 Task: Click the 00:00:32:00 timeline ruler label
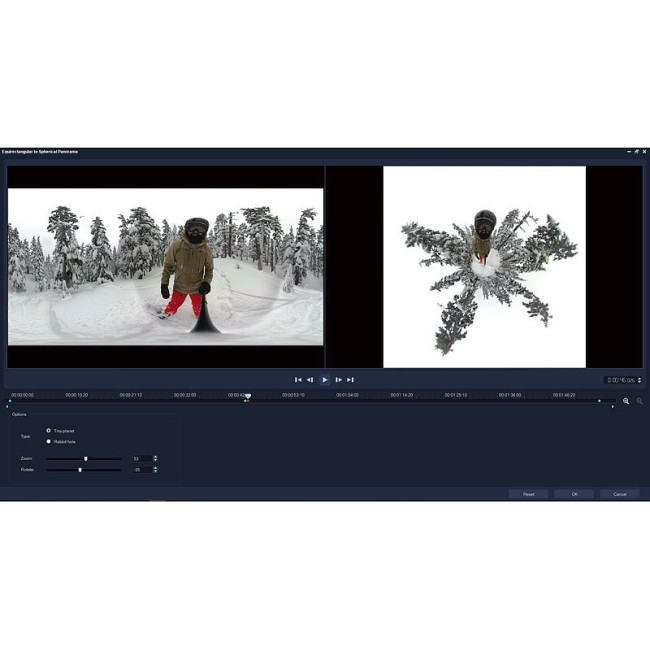click(185, 395)
